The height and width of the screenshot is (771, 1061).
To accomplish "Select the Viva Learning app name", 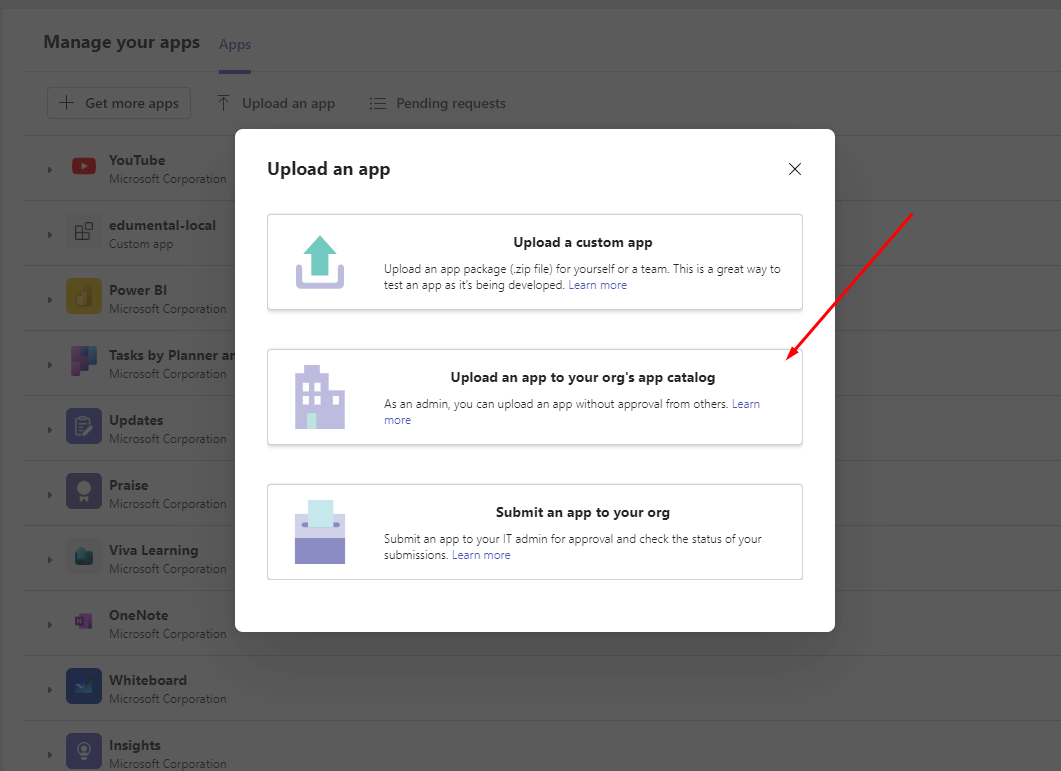I will (154, 550).
